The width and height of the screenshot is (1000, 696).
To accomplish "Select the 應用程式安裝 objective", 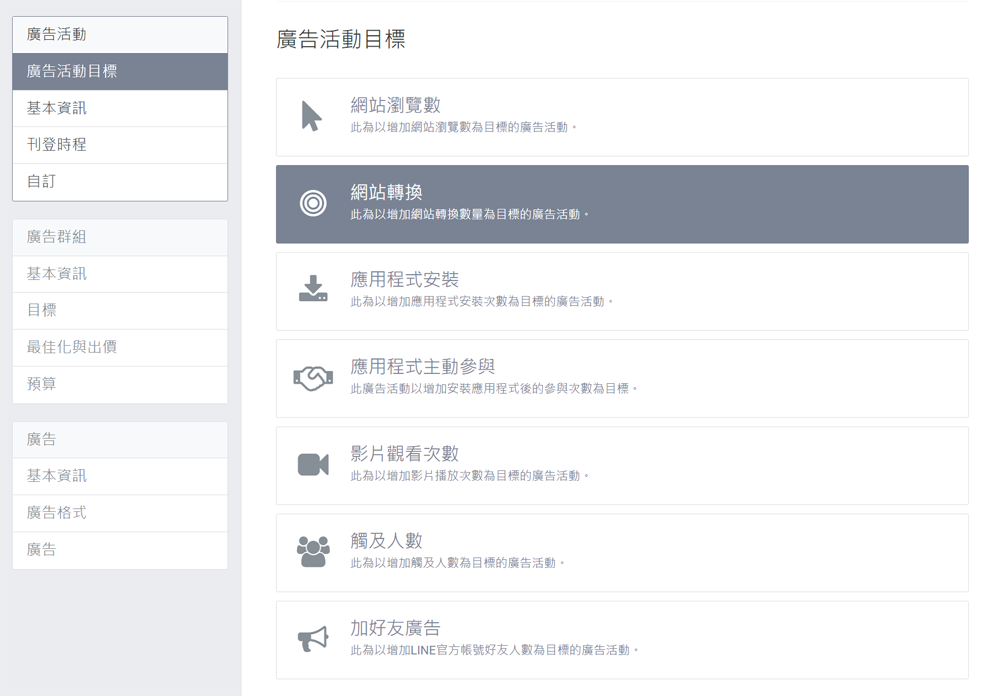I will pos(620,290).
